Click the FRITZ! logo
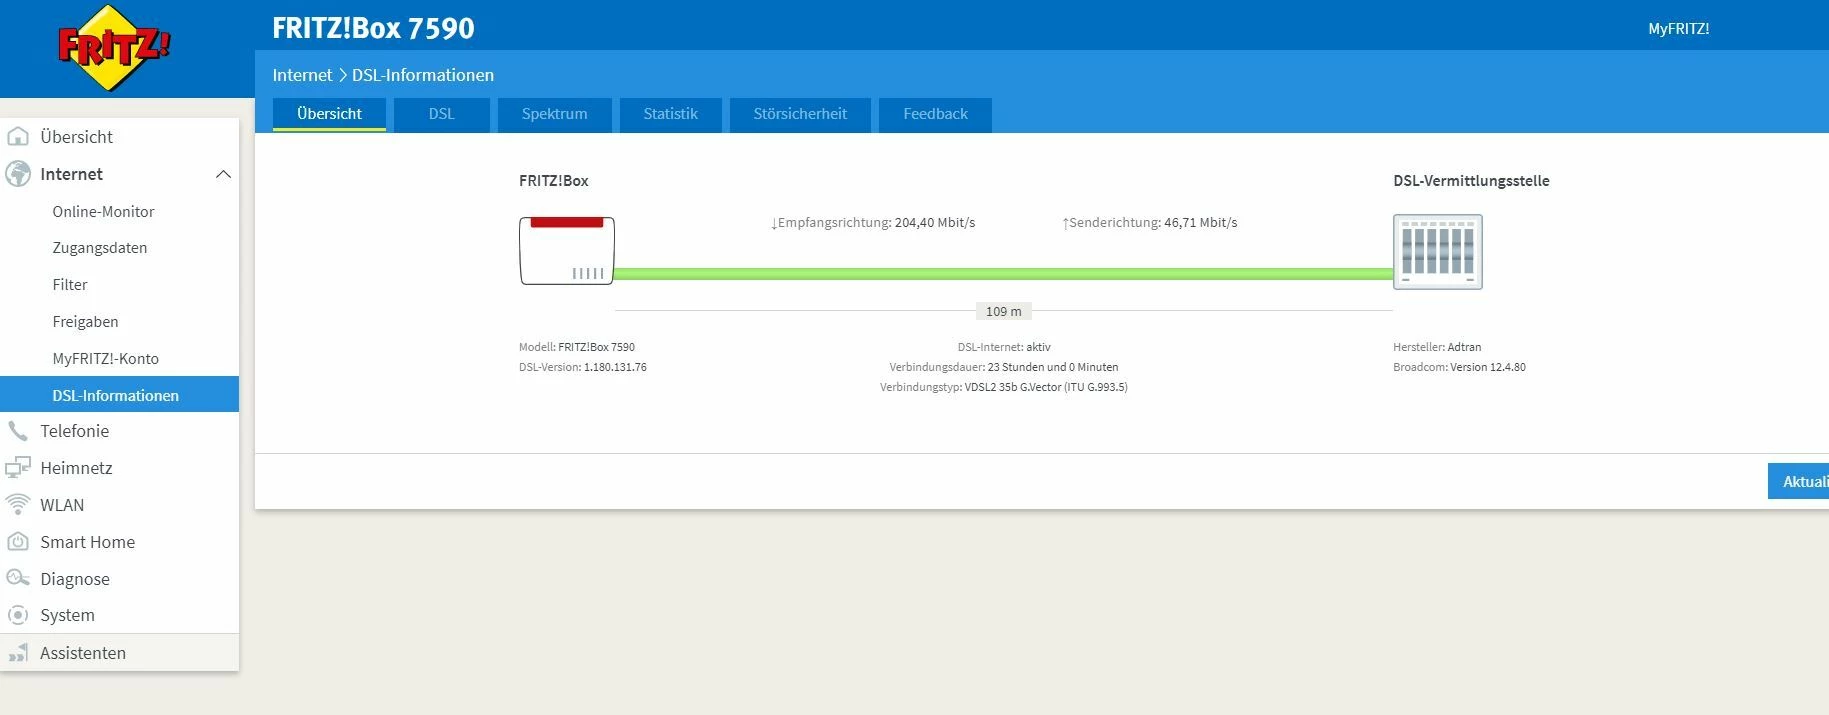The width and height of the screenshot is (1829, 715). click(114, 47)
